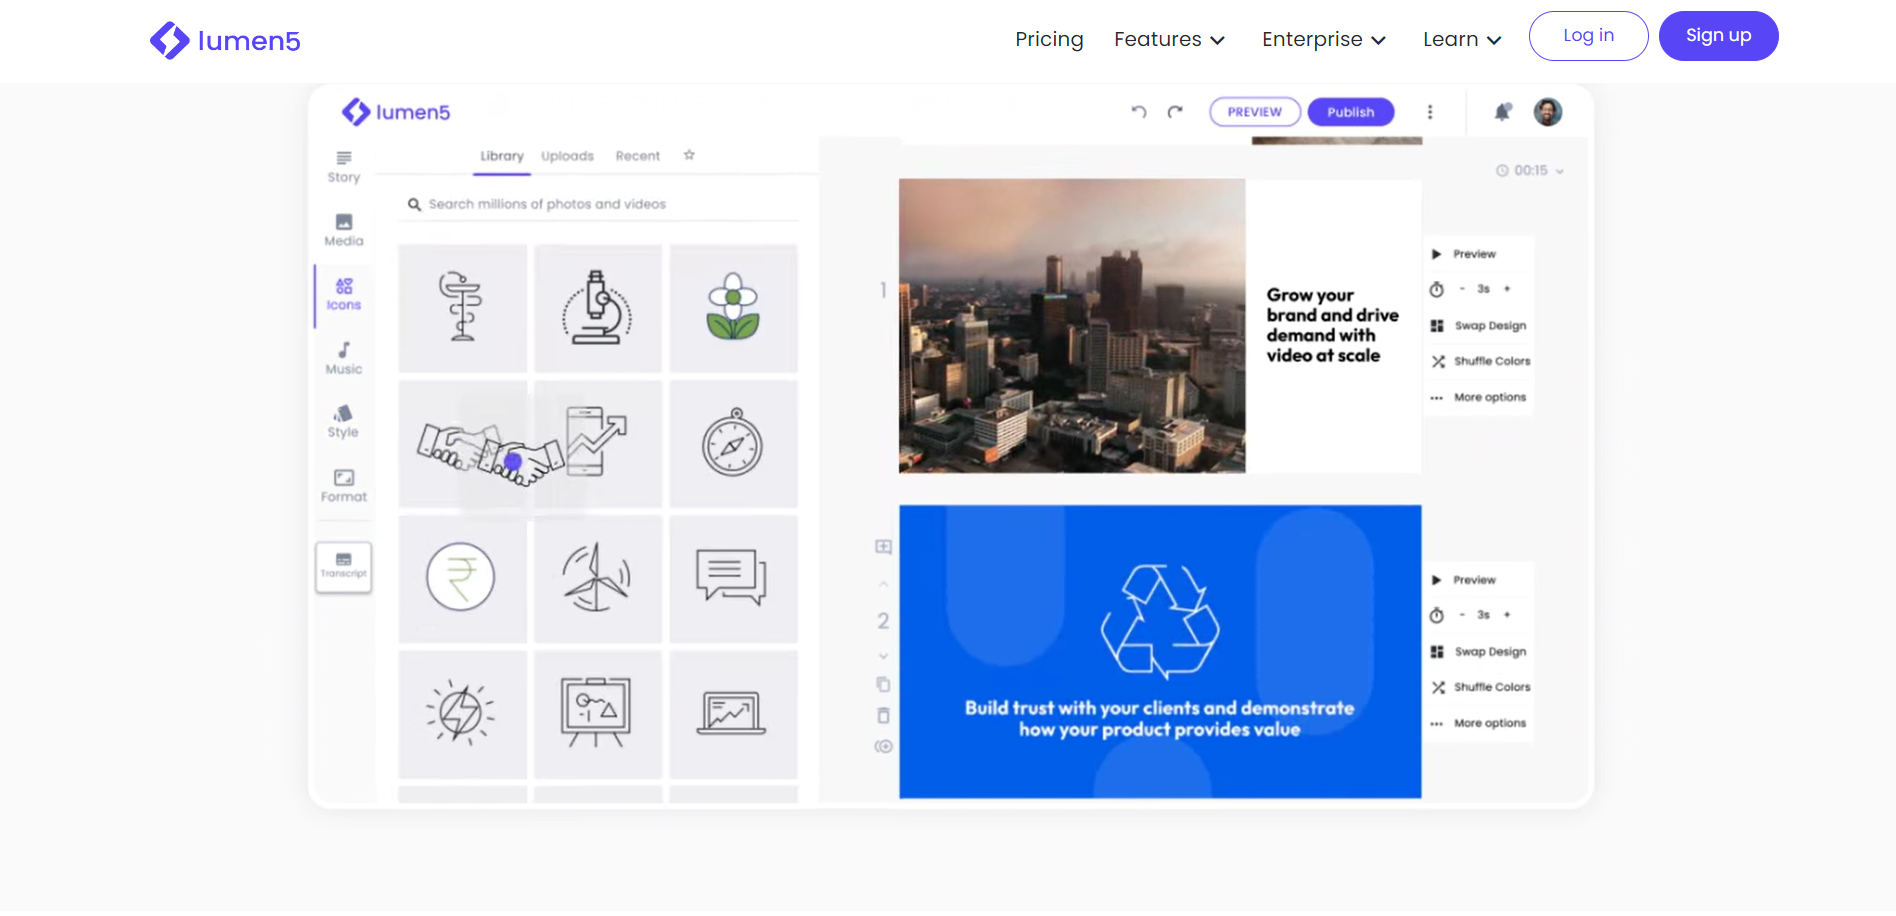Expand the Enterprise dropdown menu
1896x916 pixels.
[x=1323, y=39]
